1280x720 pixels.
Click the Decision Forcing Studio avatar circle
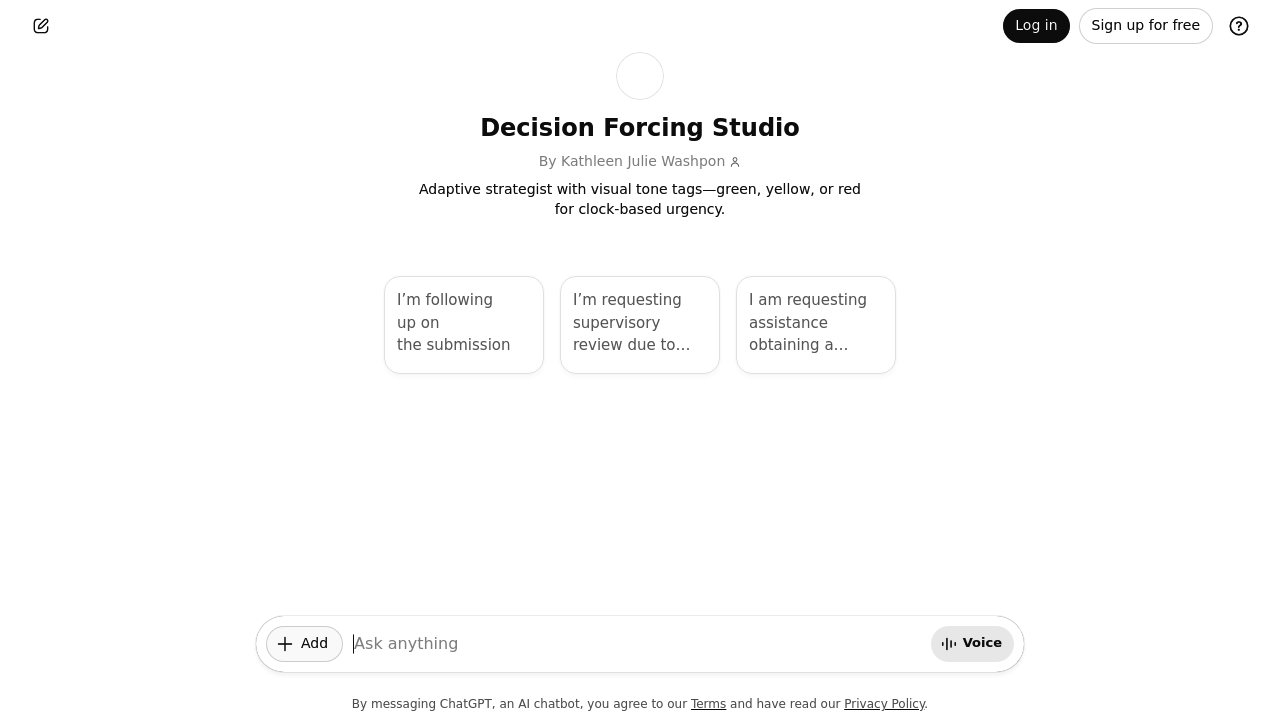pos(639,75)
